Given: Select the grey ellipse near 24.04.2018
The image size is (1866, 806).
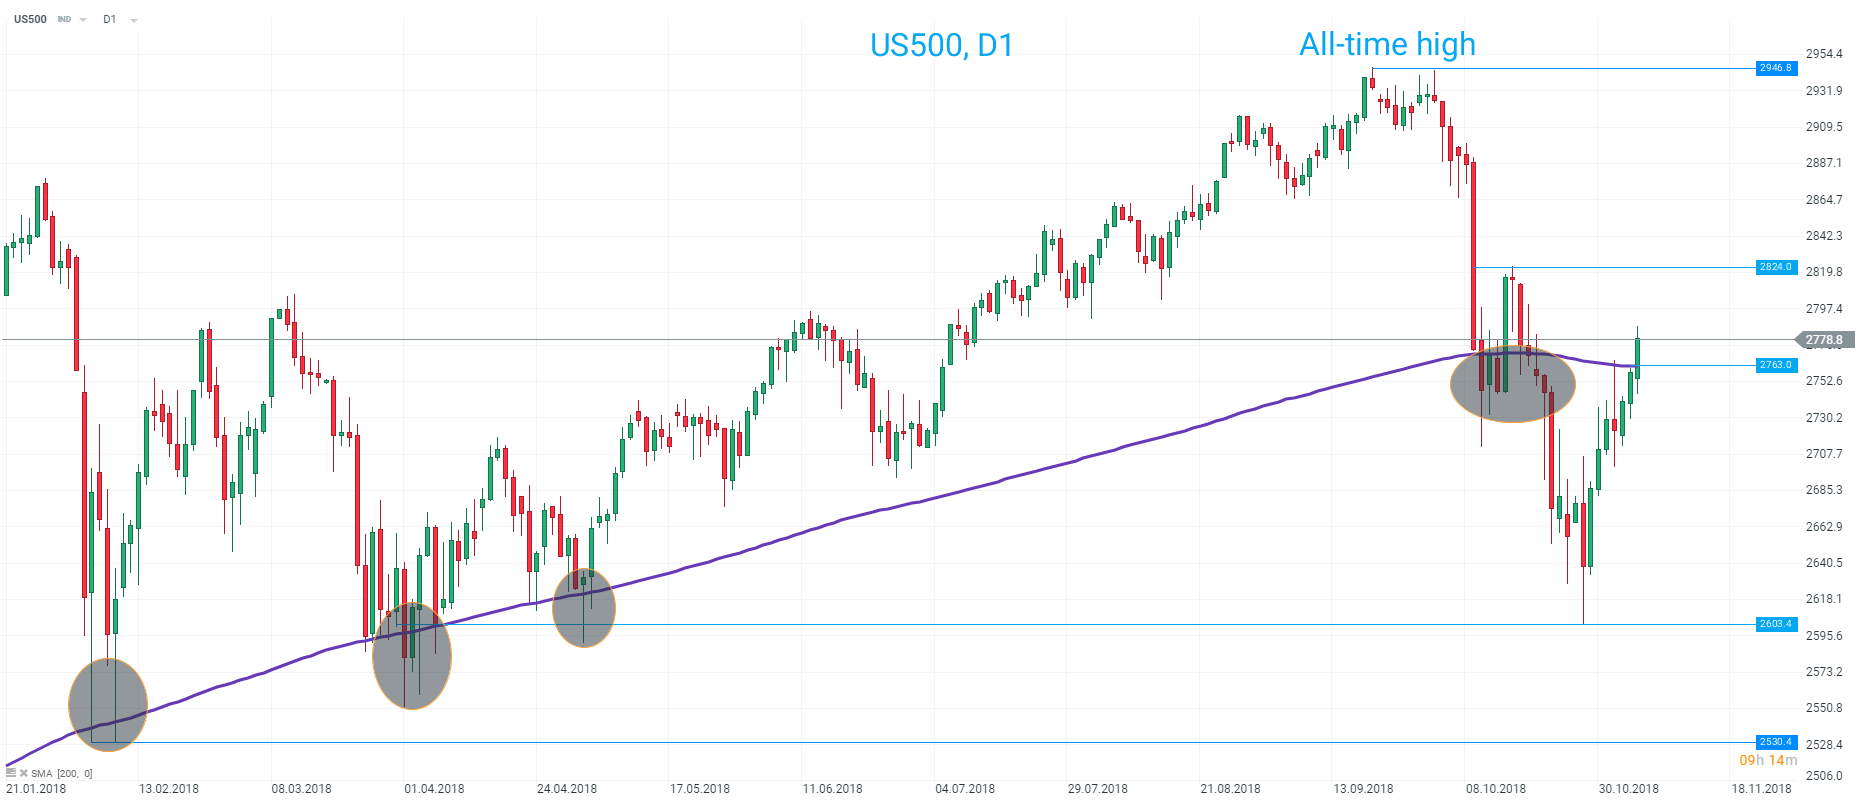Looking at the screenshot, I should 584,608.
